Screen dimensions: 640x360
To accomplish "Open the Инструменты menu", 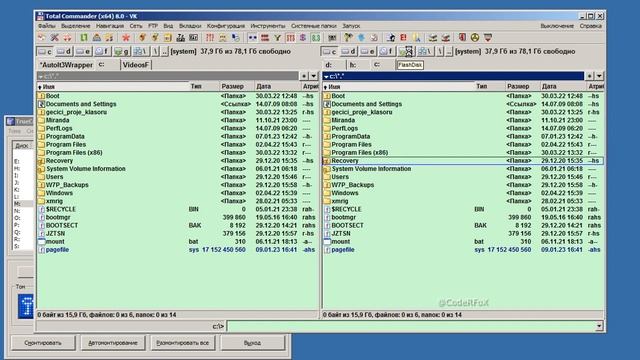I will coord(268,26).
